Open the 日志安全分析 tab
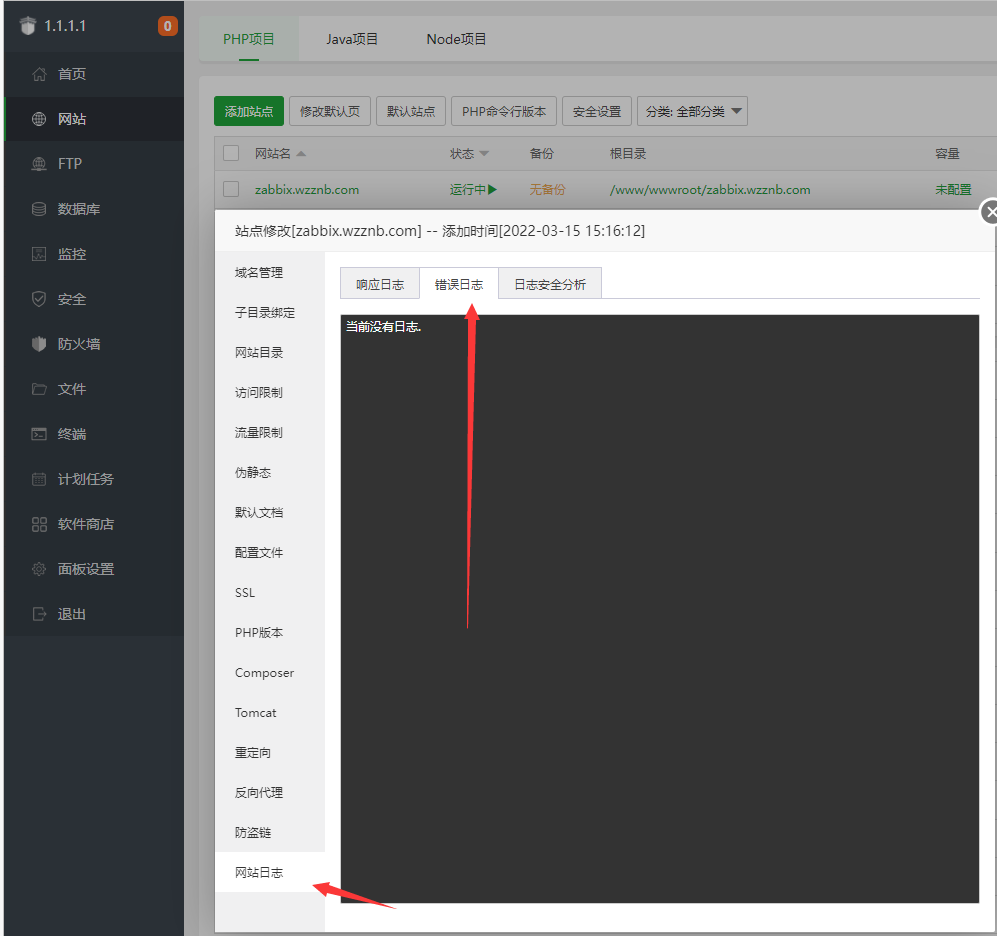 (x=549, y=284)
